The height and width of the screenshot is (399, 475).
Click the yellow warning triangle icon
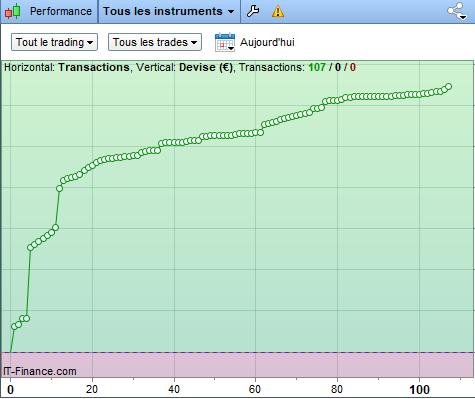[278, 11]
